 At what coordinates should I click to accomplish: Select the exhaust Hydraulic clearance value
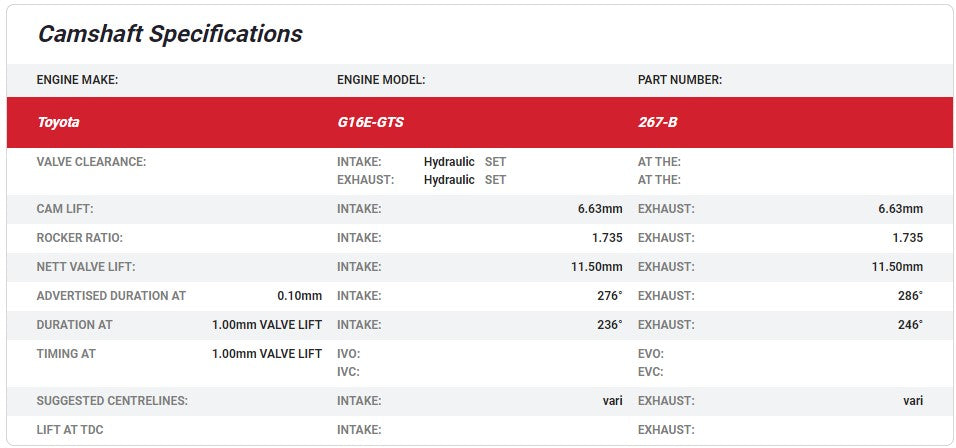[x=449, y=180]
